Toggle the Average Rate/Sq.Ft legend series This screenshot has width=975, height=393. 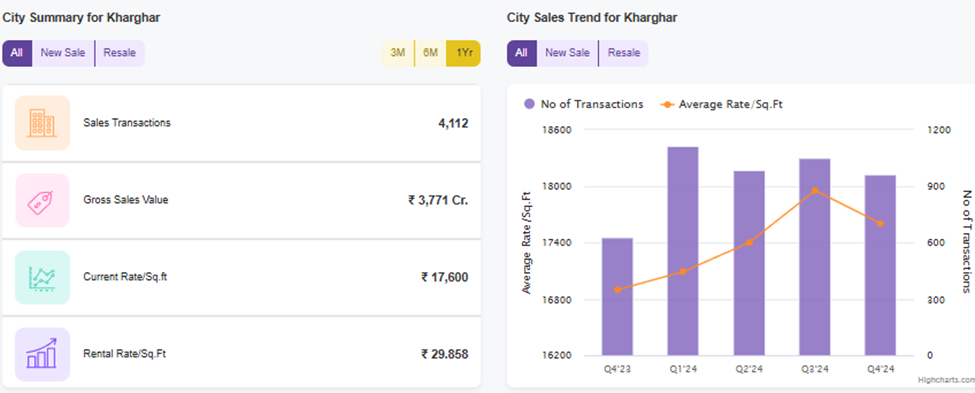[721, 104]
